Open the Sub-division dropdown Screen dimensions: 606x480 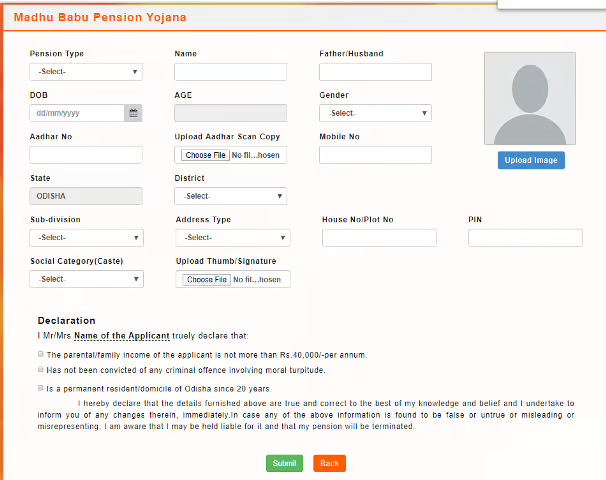pyautogui.click(x=87, y=238)
